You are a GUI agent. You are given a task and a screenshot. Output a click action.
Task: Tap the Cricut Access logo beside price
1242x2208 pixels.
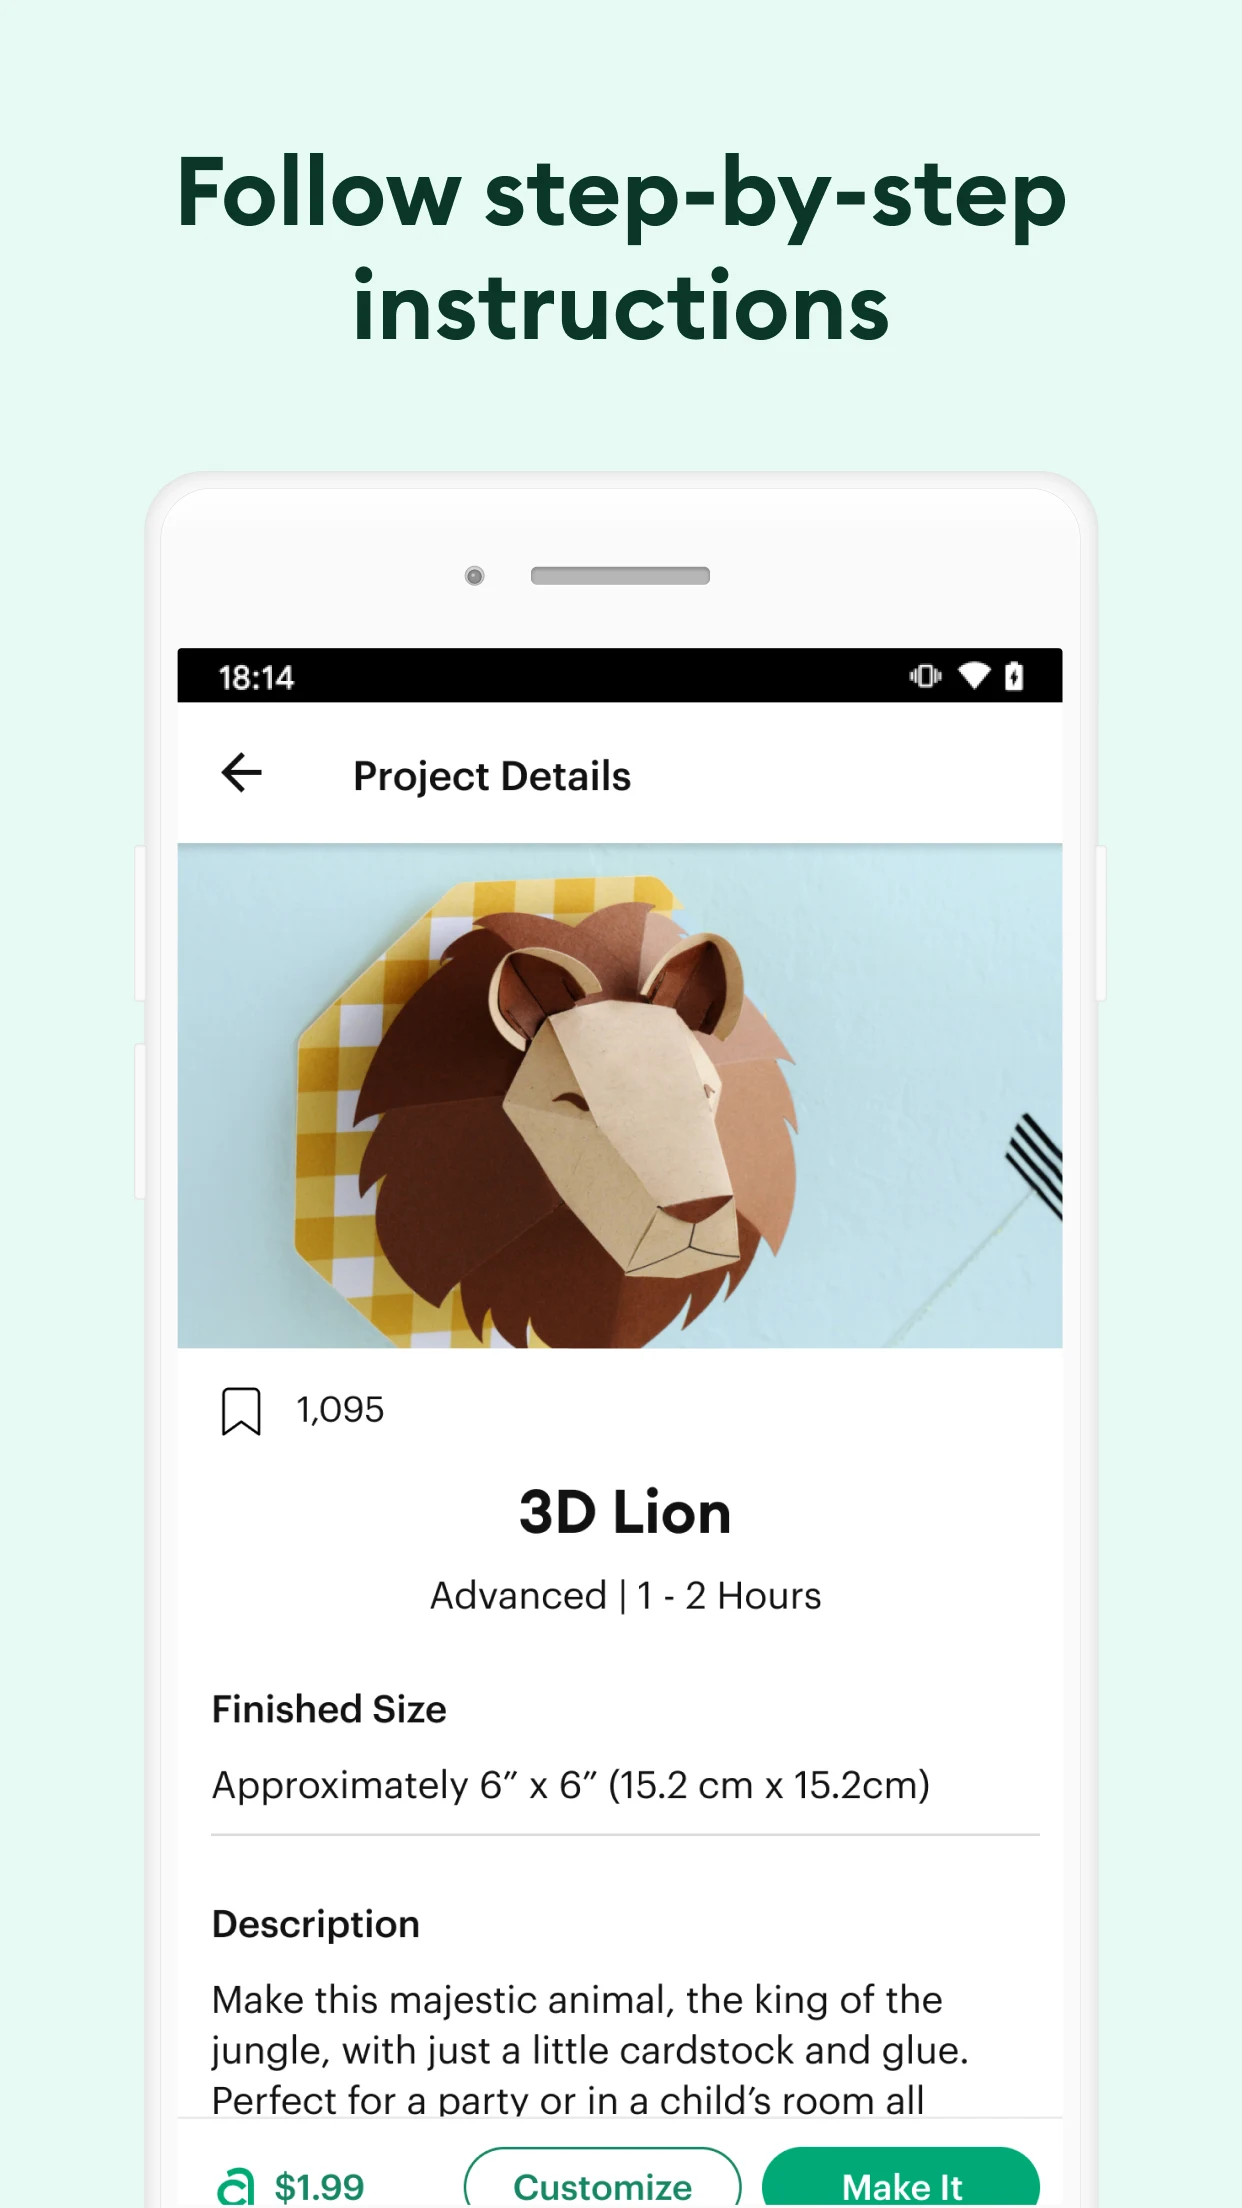[236, 2187]
